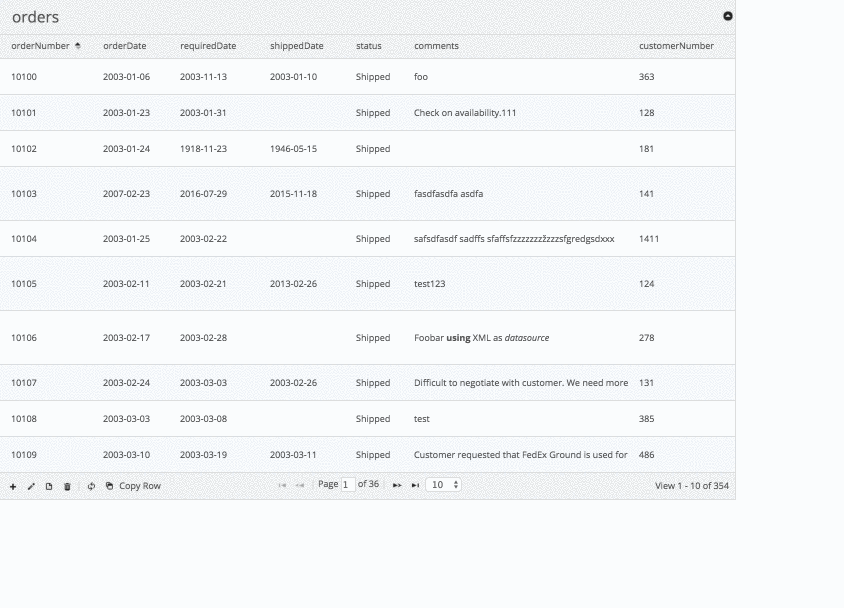Image resolution: width=844 pixels, height=608 pixels.
Task: Select order number 10108 cell
Action: point(24,419)
